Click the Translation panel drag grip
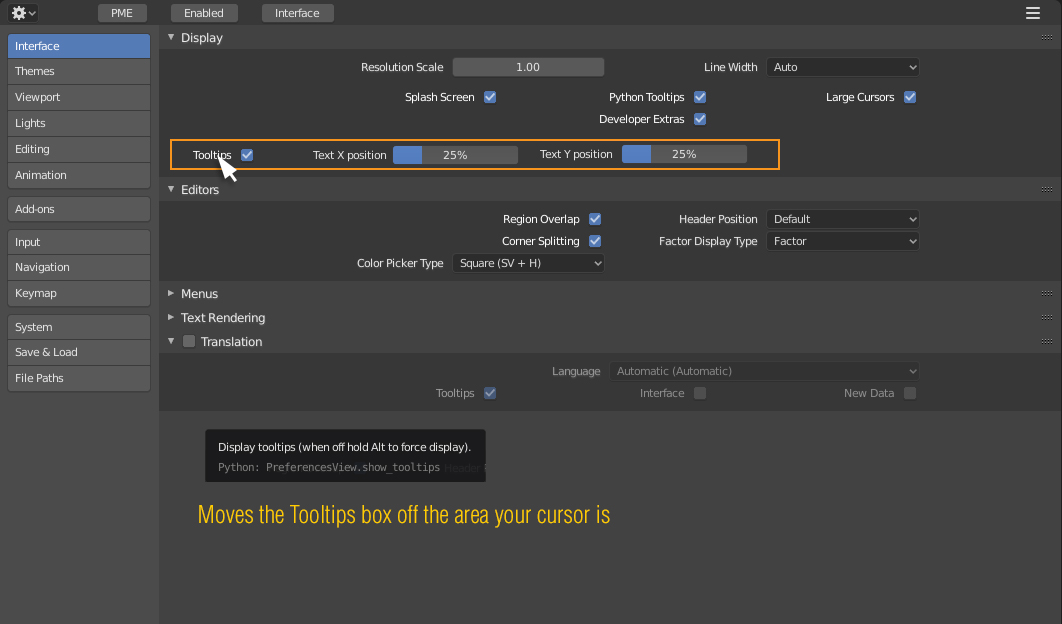This screenshot has height=624, width=1062. pos(1046,341)
